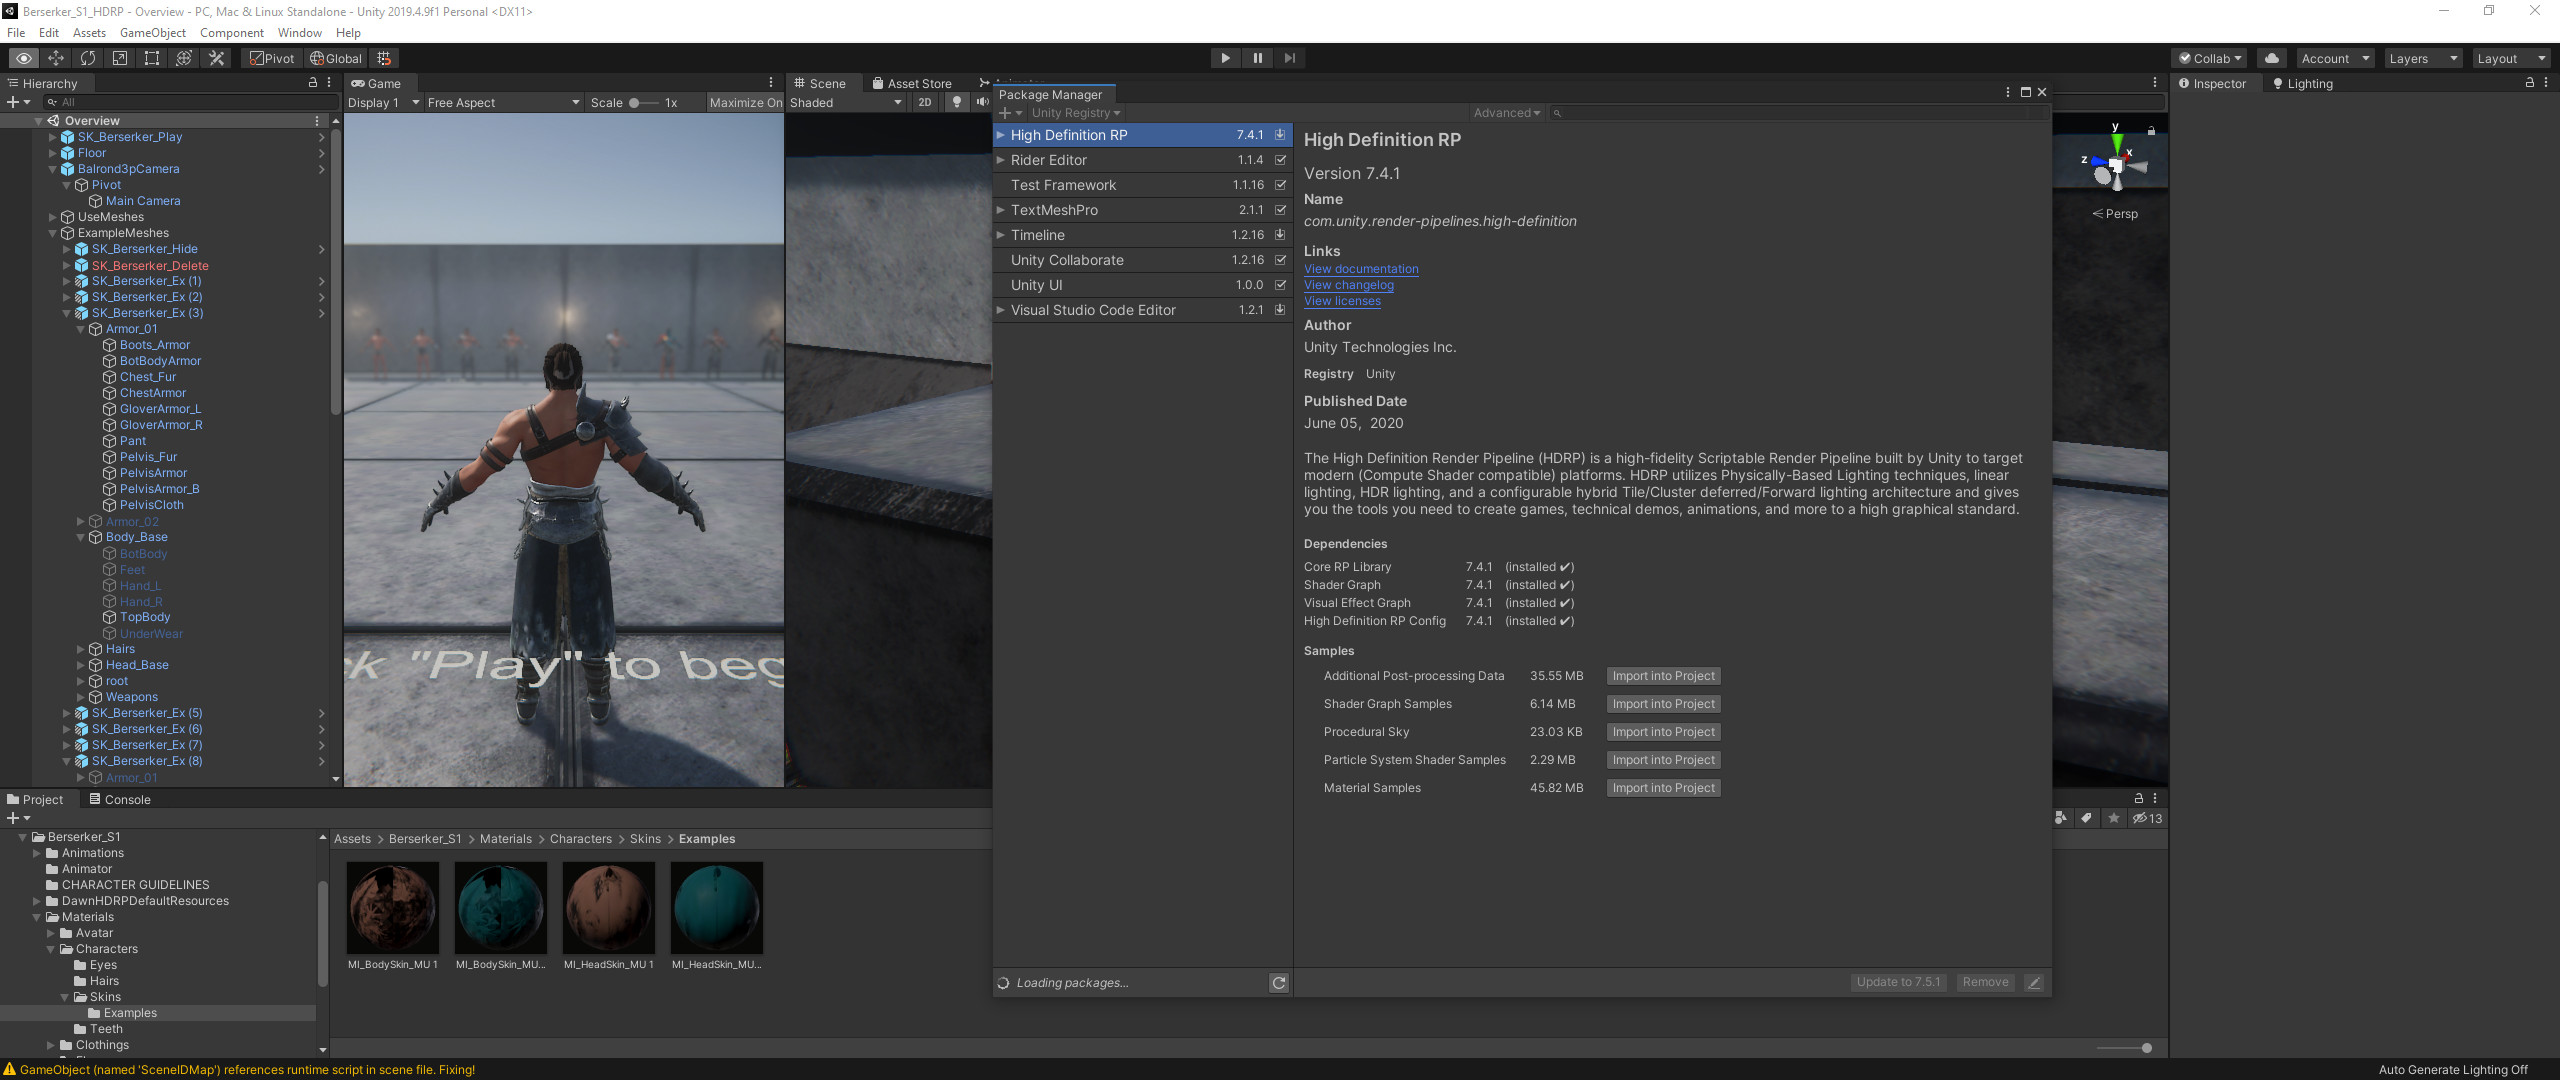
Task: Select the View (eye) tool in toolbar
Action: (x=23, y=58)
